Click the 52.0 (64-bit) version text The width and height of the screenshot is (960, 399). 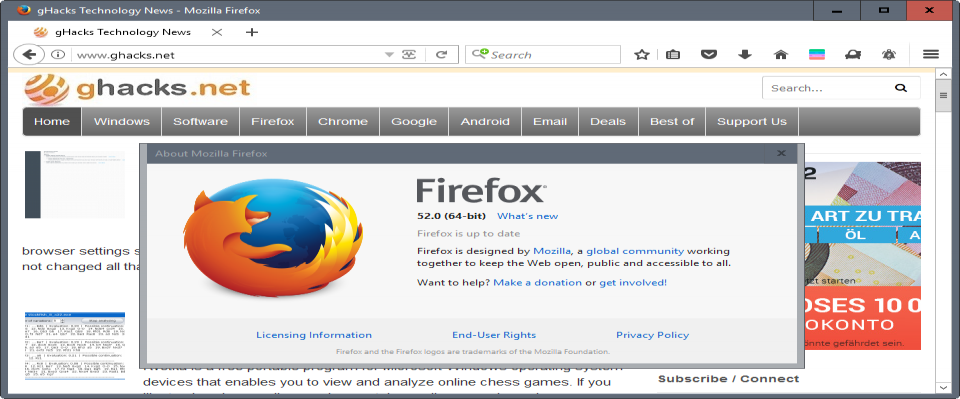[451, 216]
